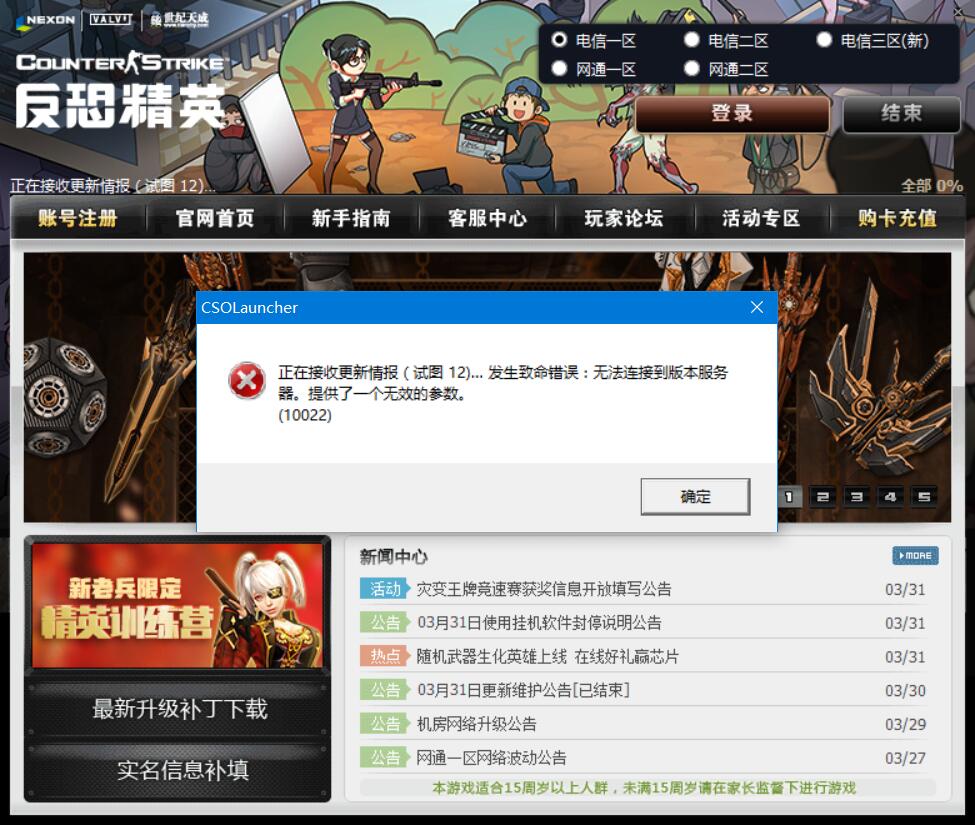Viewport: 975px width, 825px height.
Task: Click 实名信息补填 button
Action: (182, 770)
